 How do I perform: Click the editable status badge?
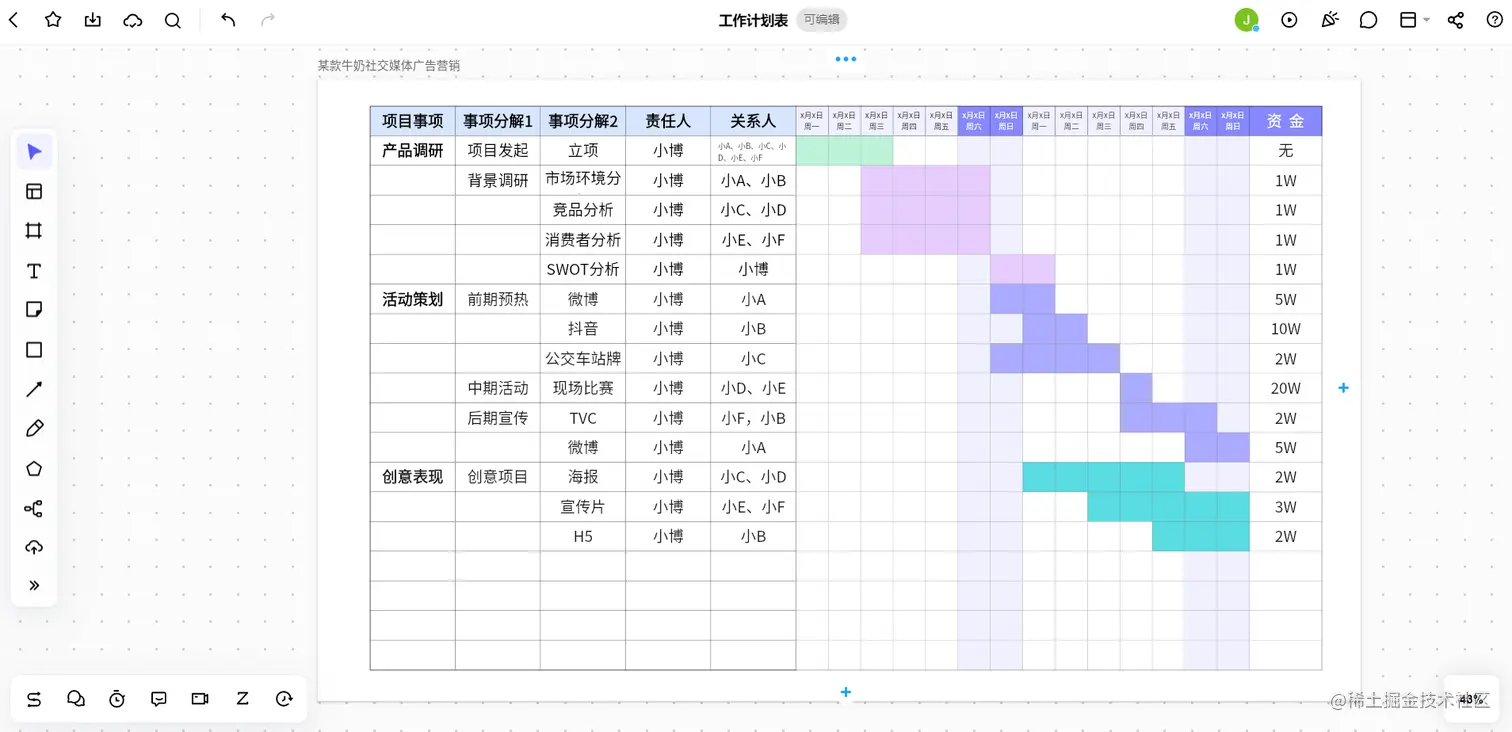(x=820, y=20)
